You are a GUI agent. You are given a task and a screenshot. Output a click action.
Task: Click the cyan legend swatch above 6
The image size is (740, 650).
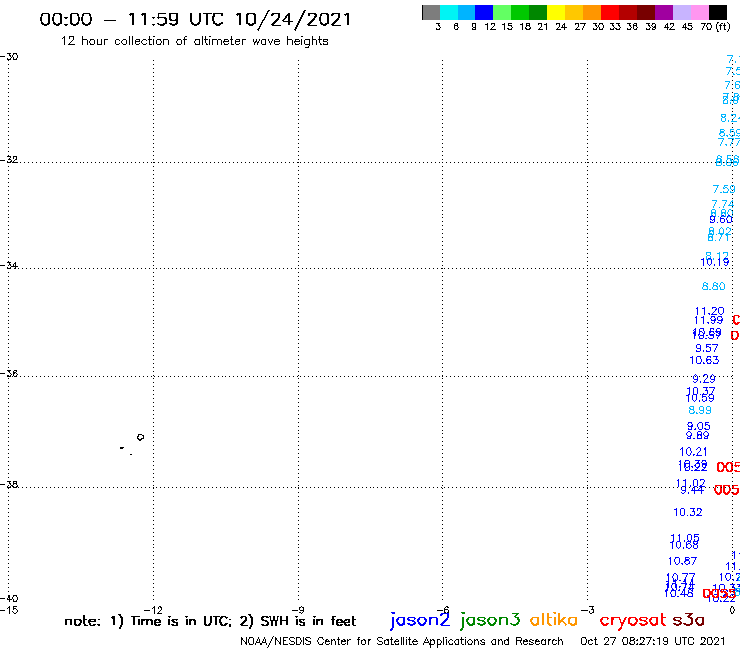click(449, 12)
